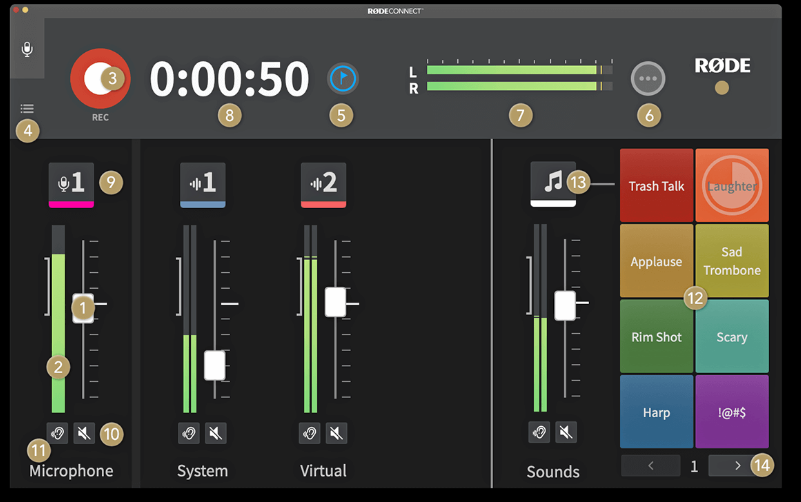Toggle listen (ear) on Microphone channel
801x502 pixels.
(x=57, y=433)
